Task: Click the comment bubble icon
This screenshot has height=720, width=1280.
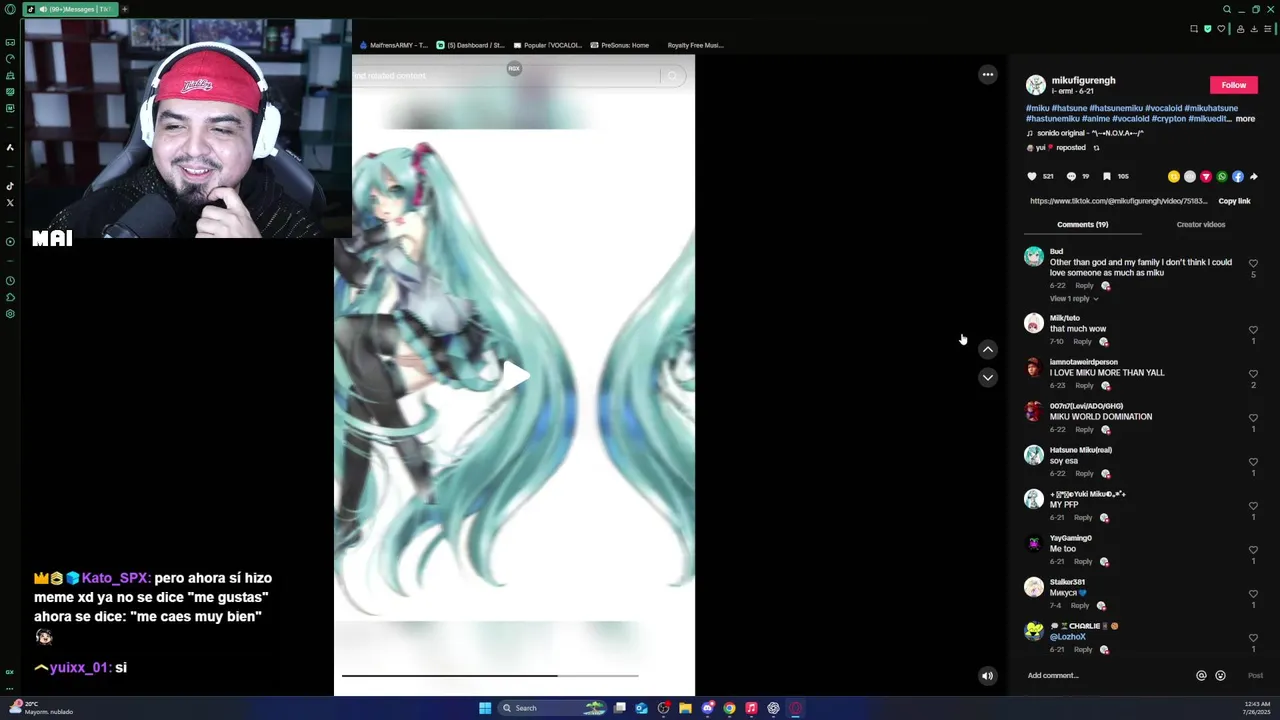Action: [x=1071, y=176]
